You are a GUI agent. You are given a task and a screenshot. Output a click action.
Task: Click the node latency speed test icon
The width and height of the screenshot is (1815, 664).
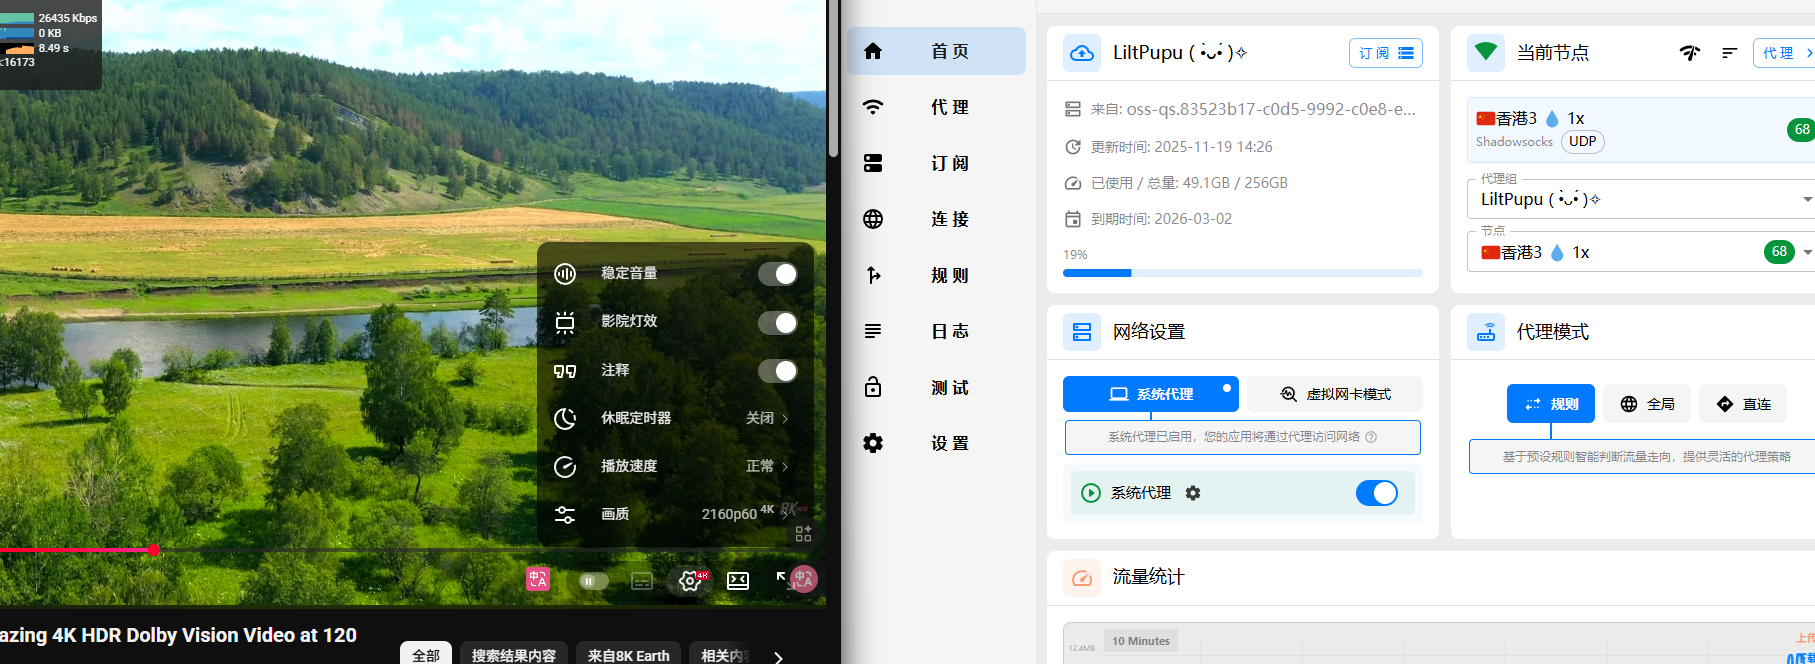point(1690,53)
